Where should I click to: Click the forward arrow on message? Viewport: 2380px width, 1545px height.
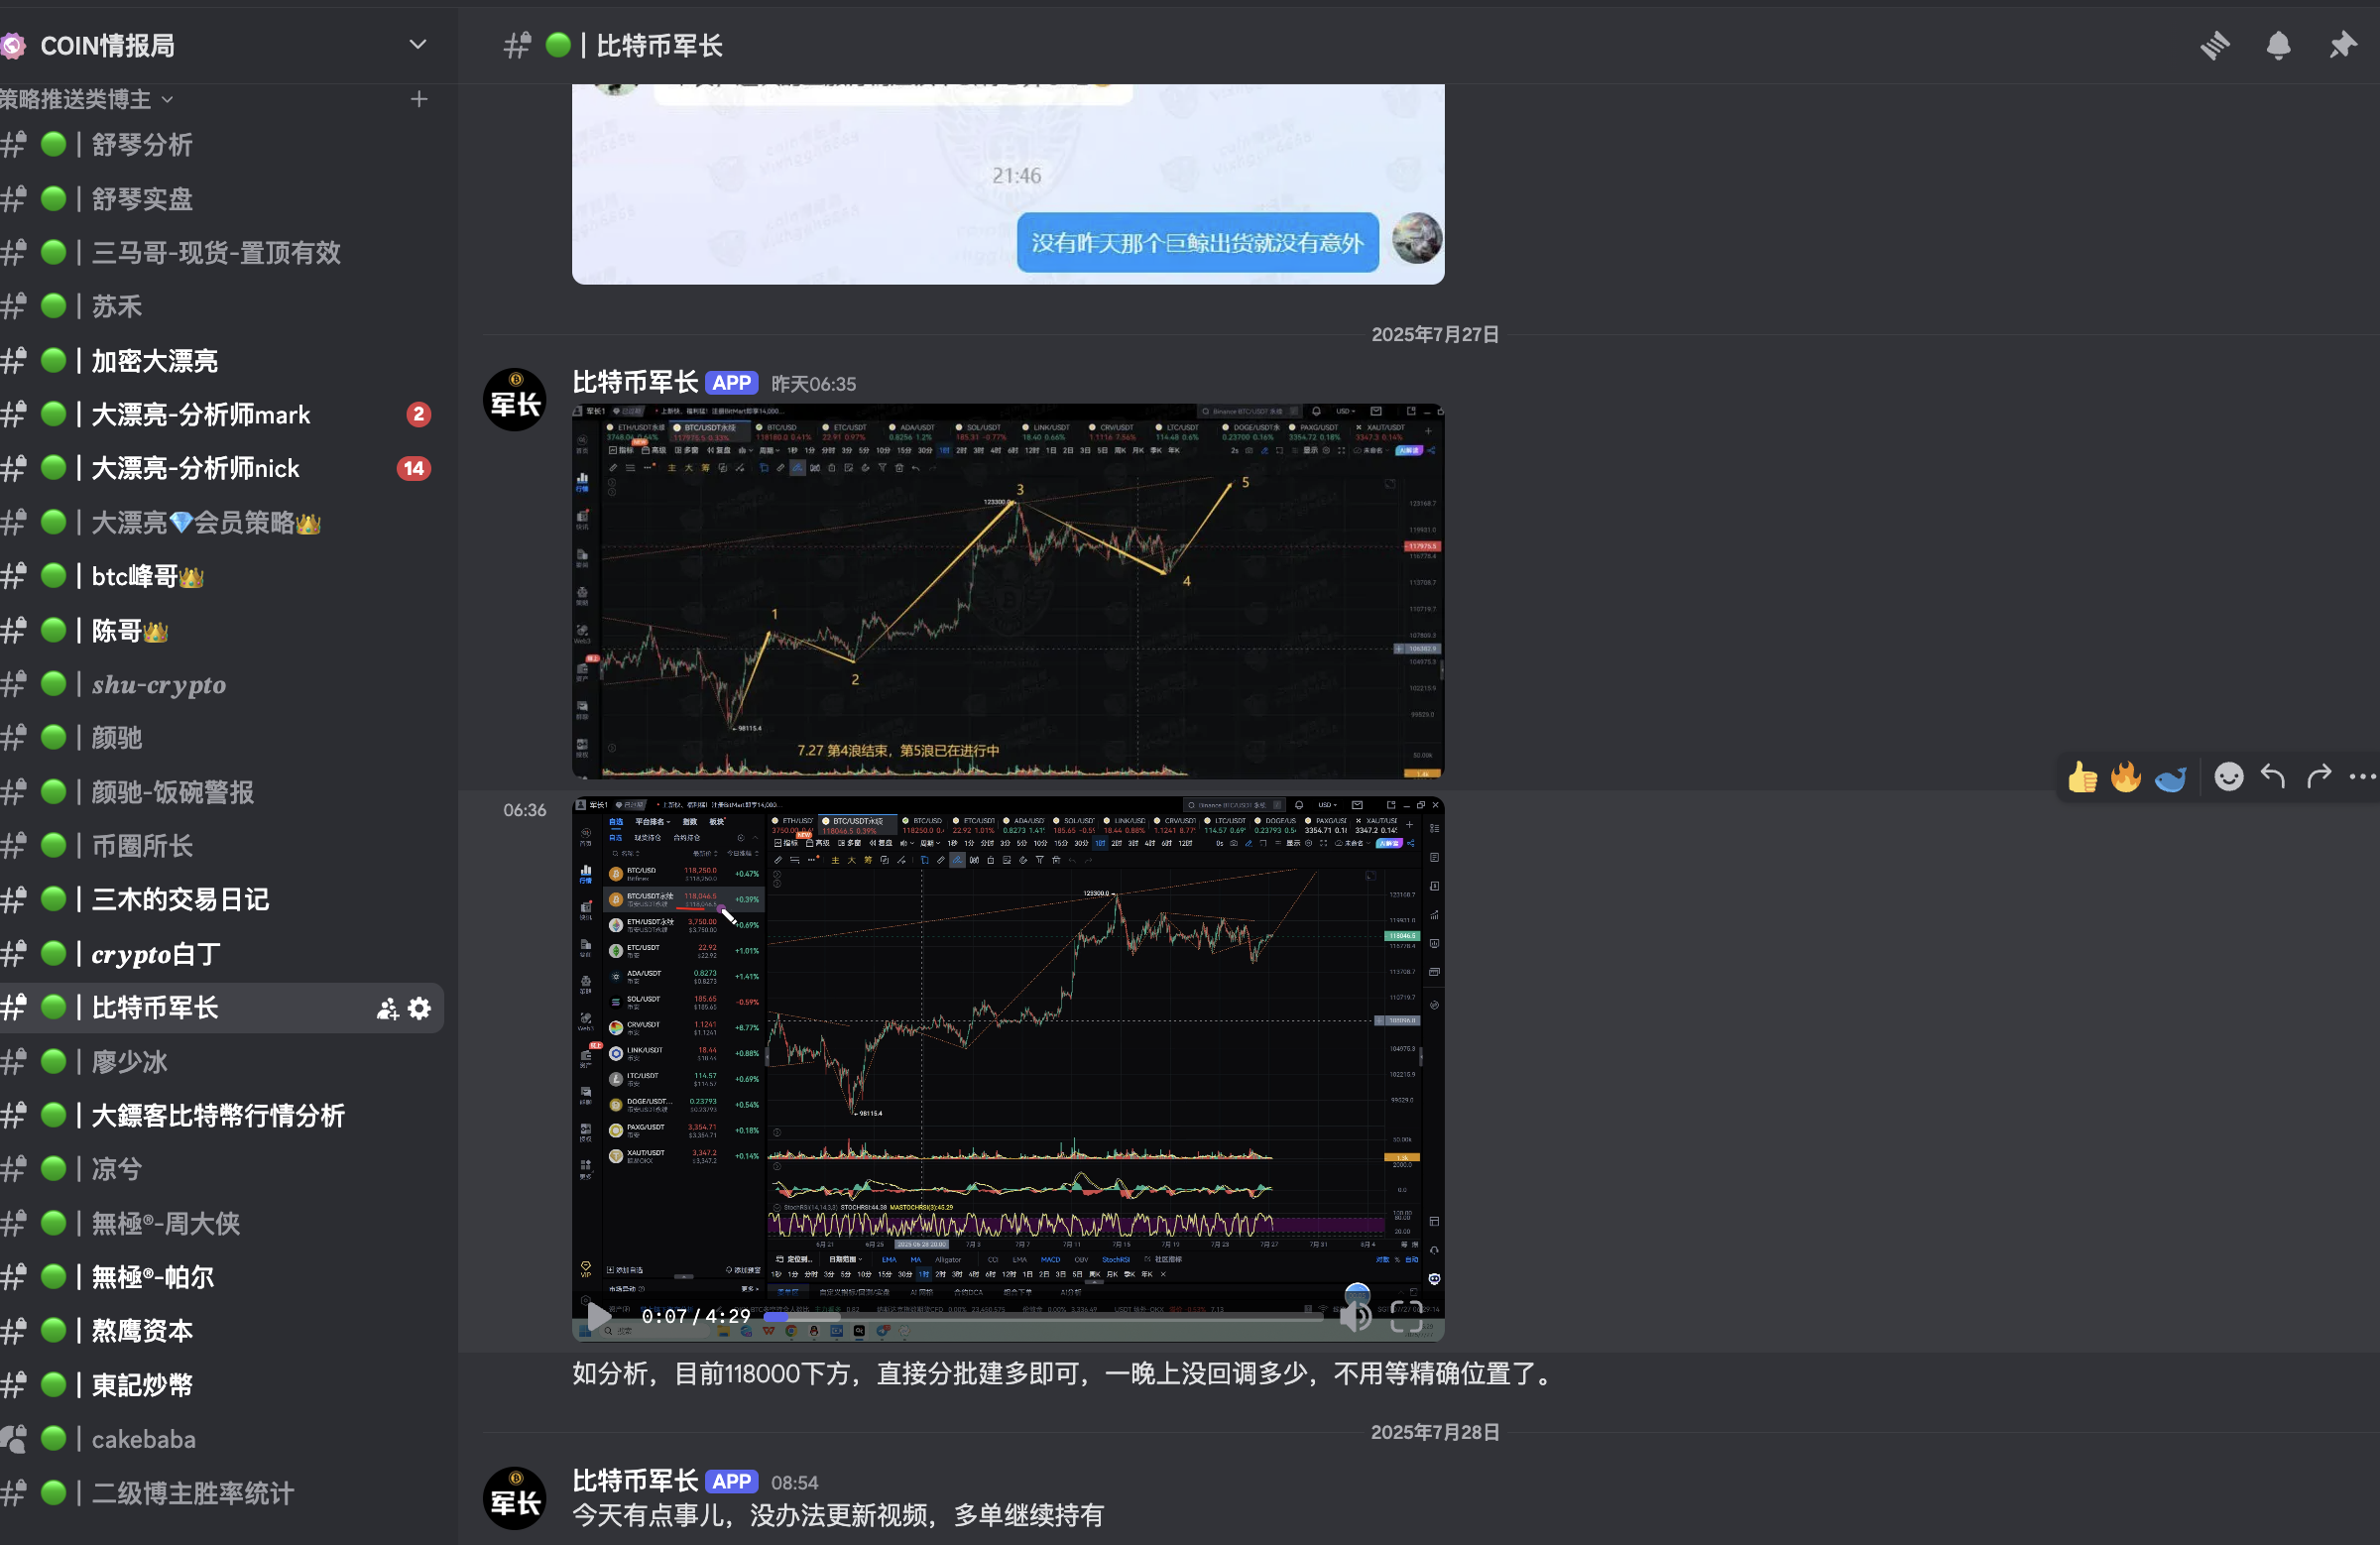(x=2318, y=777)
